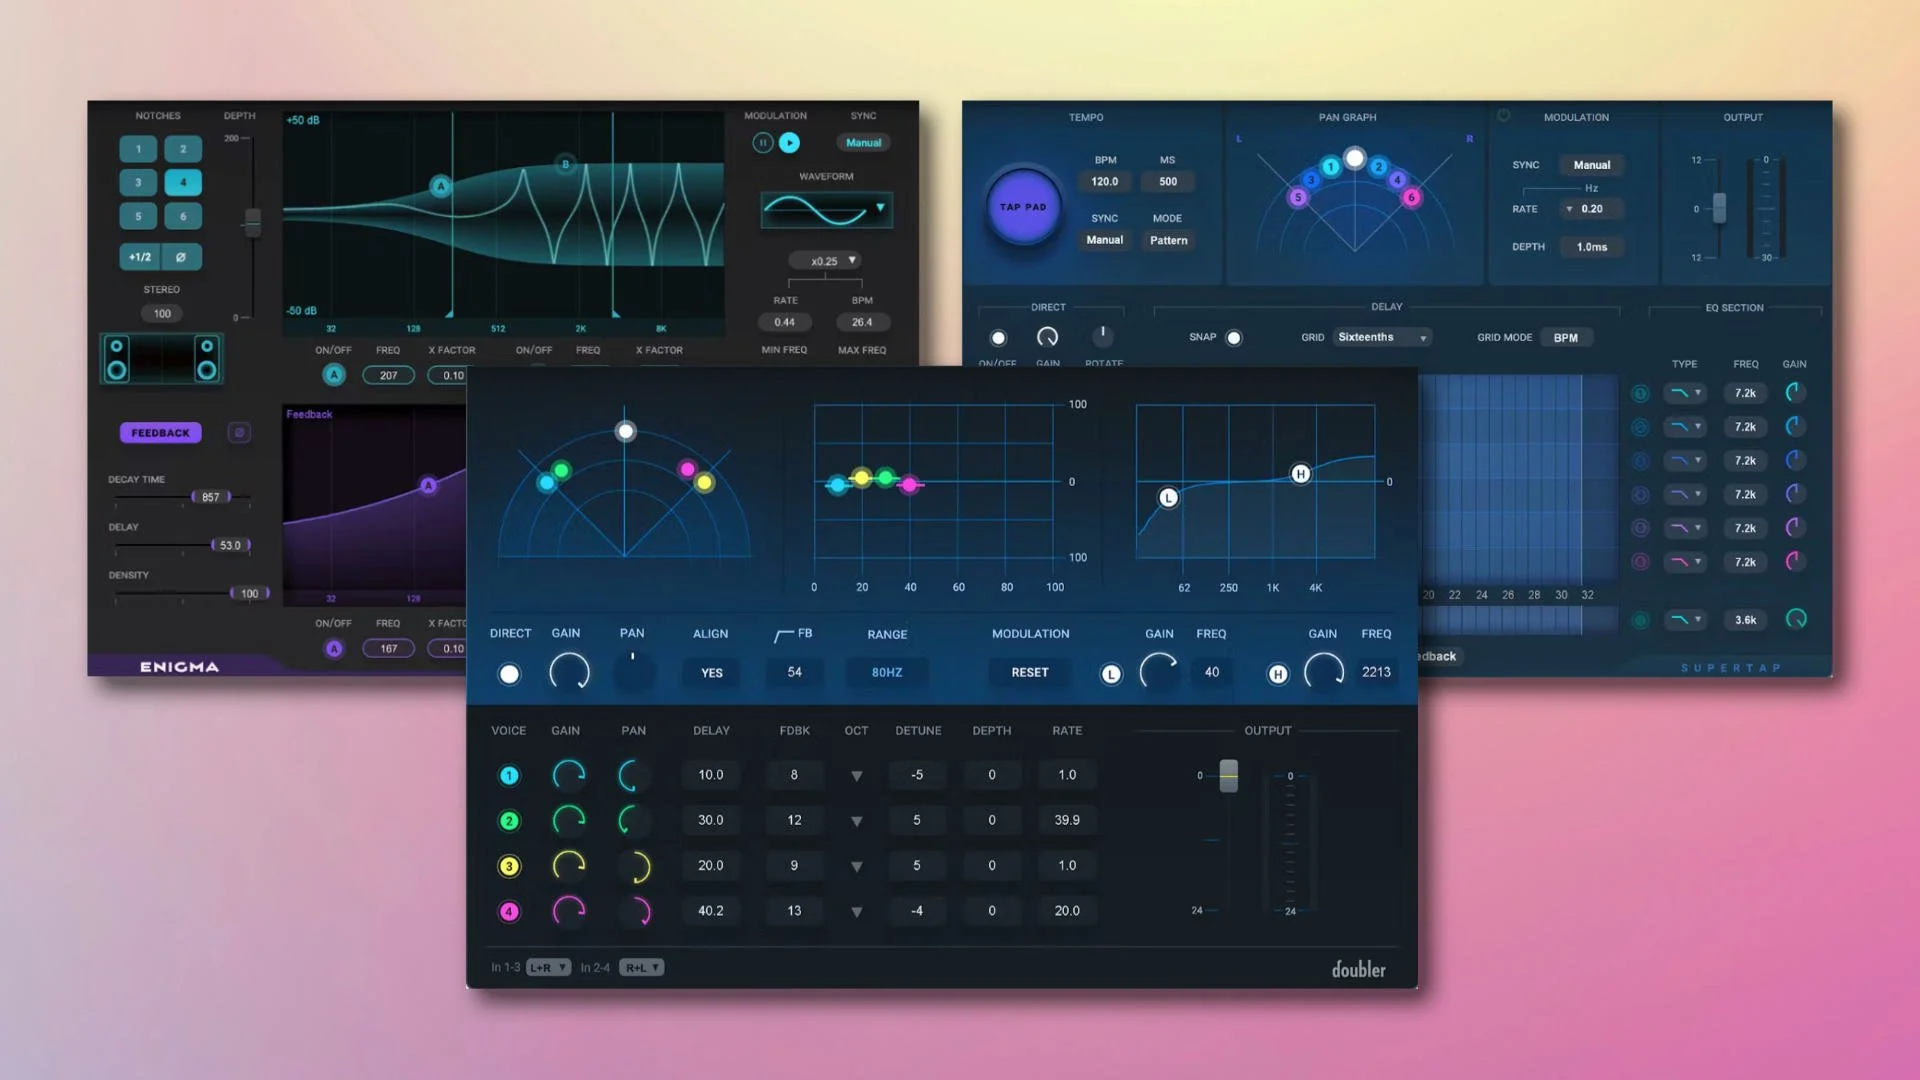Screen dimensions: 1920x1080
Task: Toggle the Direct on/off switch in Doubler
Action: [509, 673]
